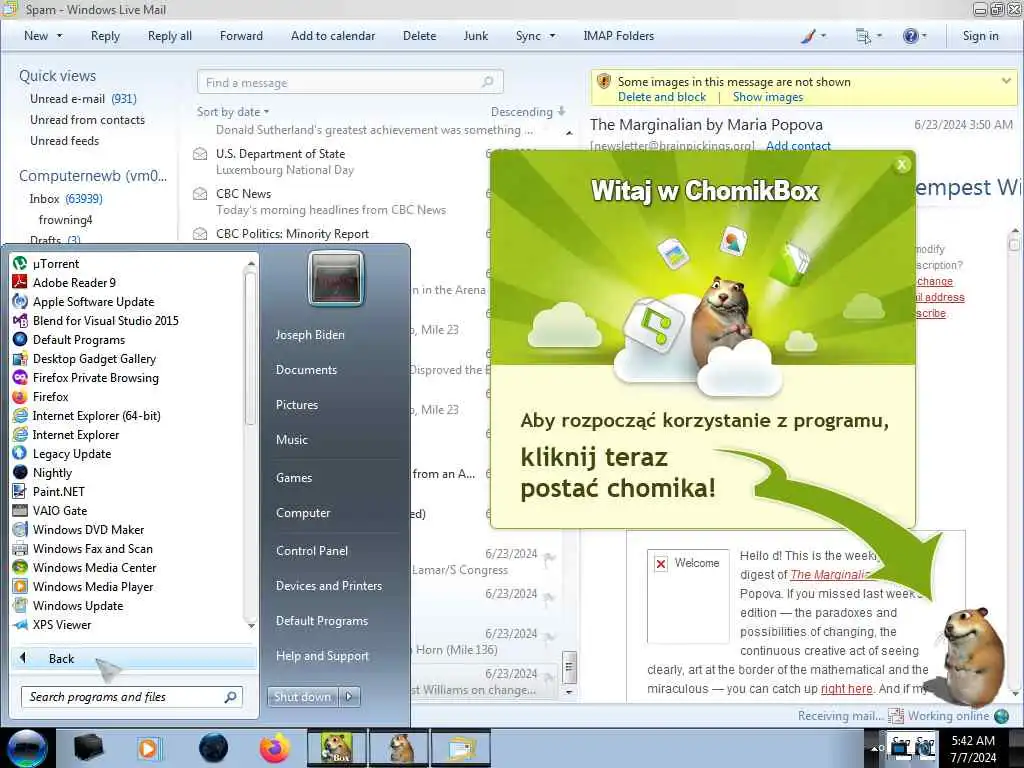Open the paintbrush colorizer toolbar icon
Screen dimensions: 1024x768
tap(808, 36)
